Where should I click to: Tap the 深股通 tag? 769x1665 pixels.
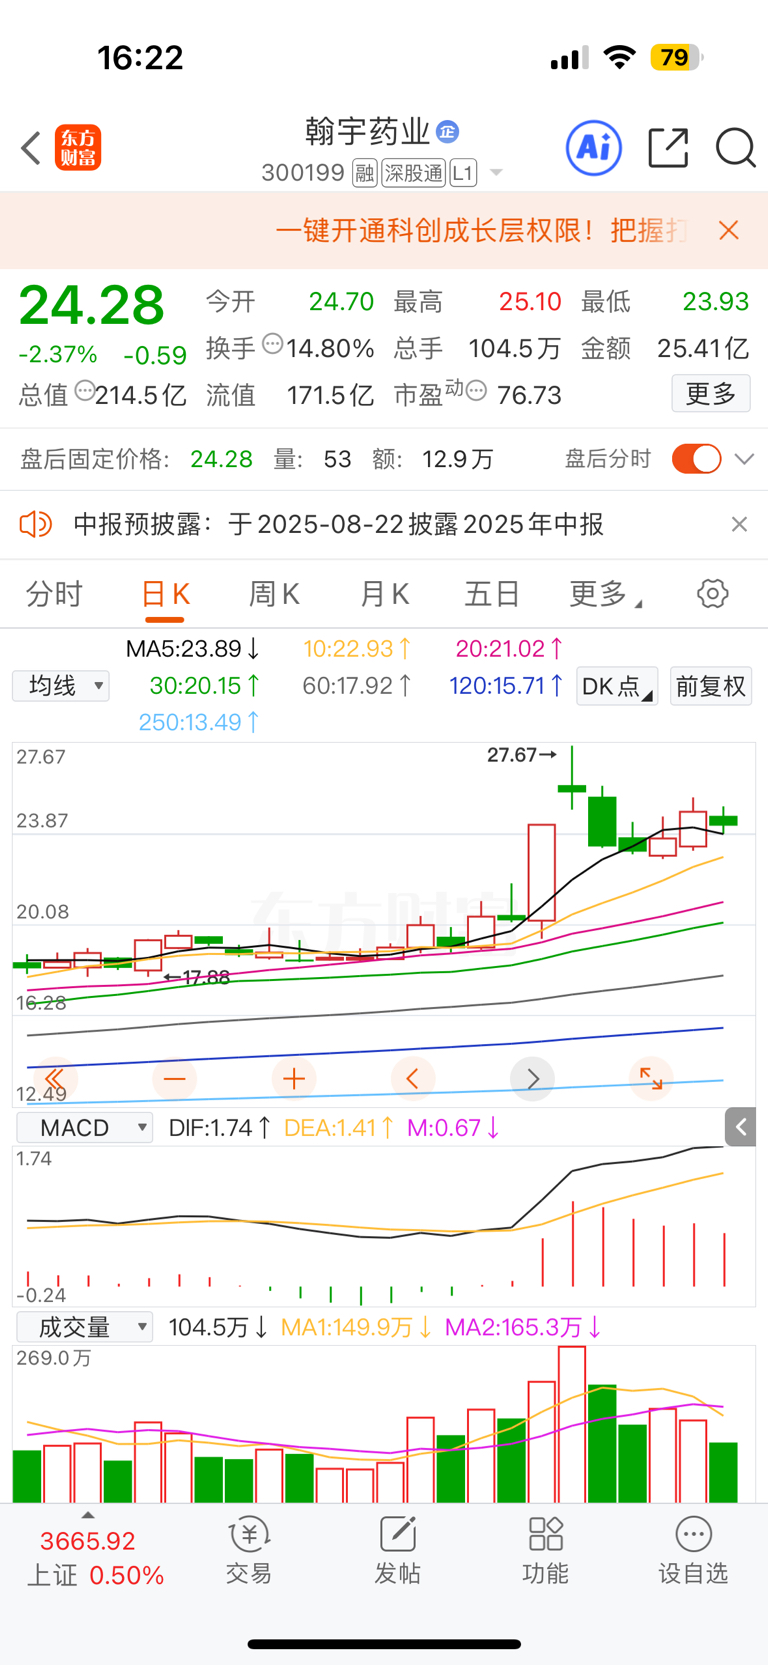pyautogui.click(x=413, y=174)
